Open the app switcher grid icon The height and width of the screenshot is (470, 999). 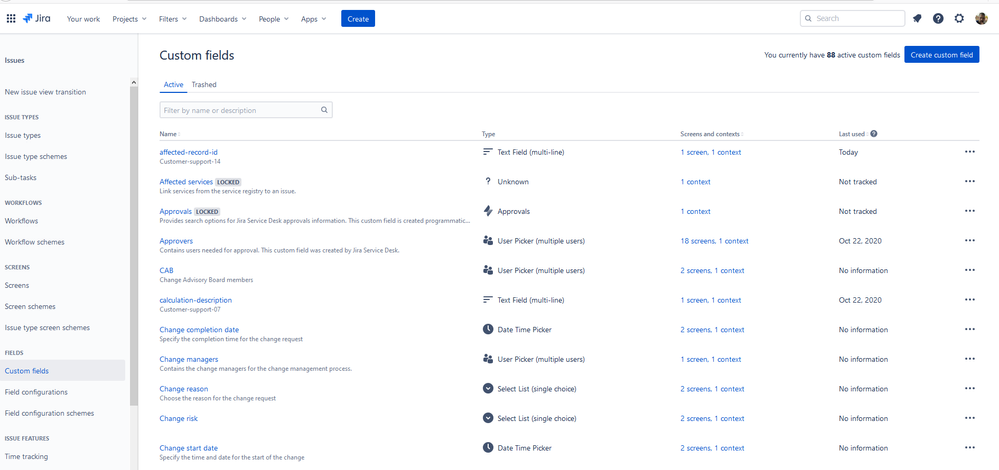point(11,18)
